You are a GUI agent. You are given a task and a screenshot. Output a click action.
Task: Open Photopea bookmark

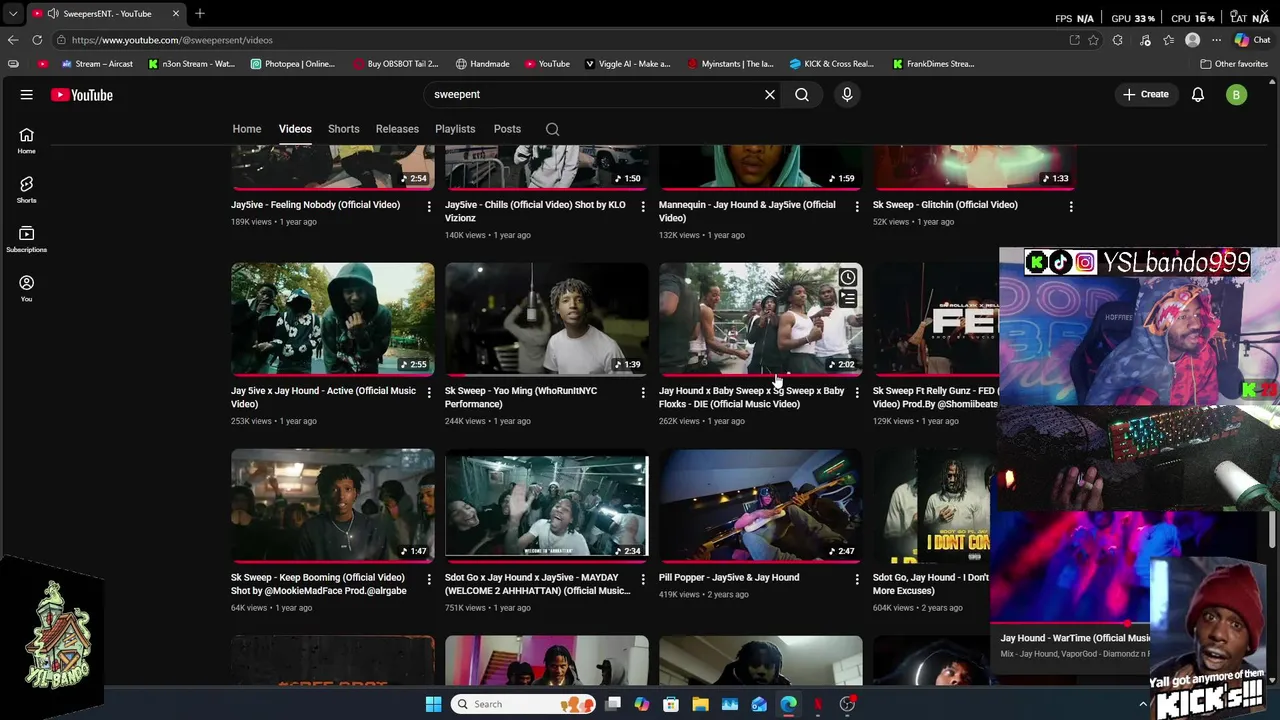tap(293, 64)
